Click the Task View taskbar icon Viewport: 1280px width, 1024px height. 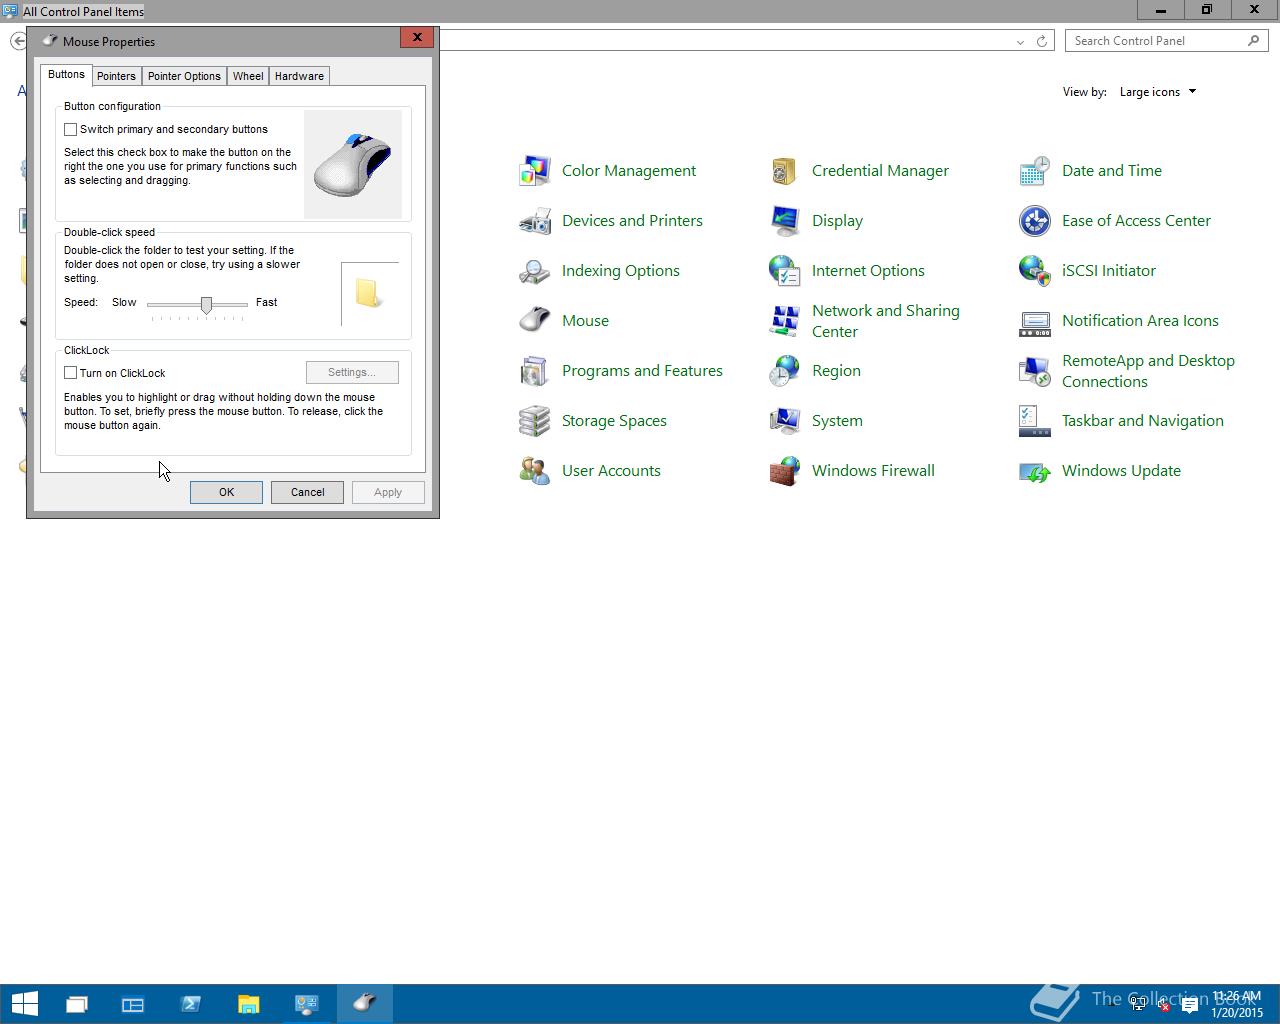[76, 1003]
